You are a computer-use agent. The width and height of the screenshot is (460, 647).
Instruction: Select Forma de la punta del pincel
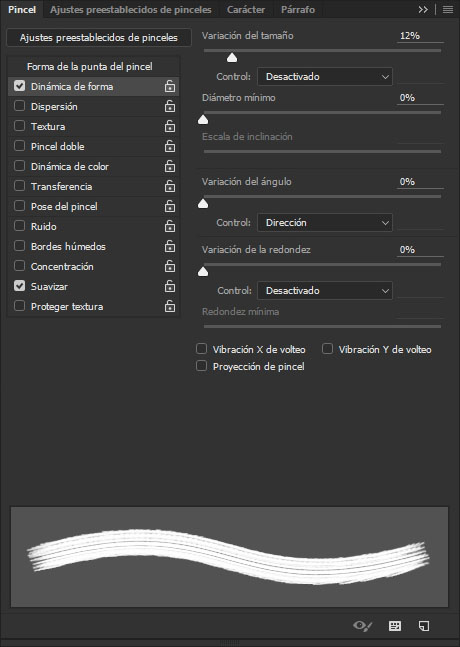tap(90, 66)
